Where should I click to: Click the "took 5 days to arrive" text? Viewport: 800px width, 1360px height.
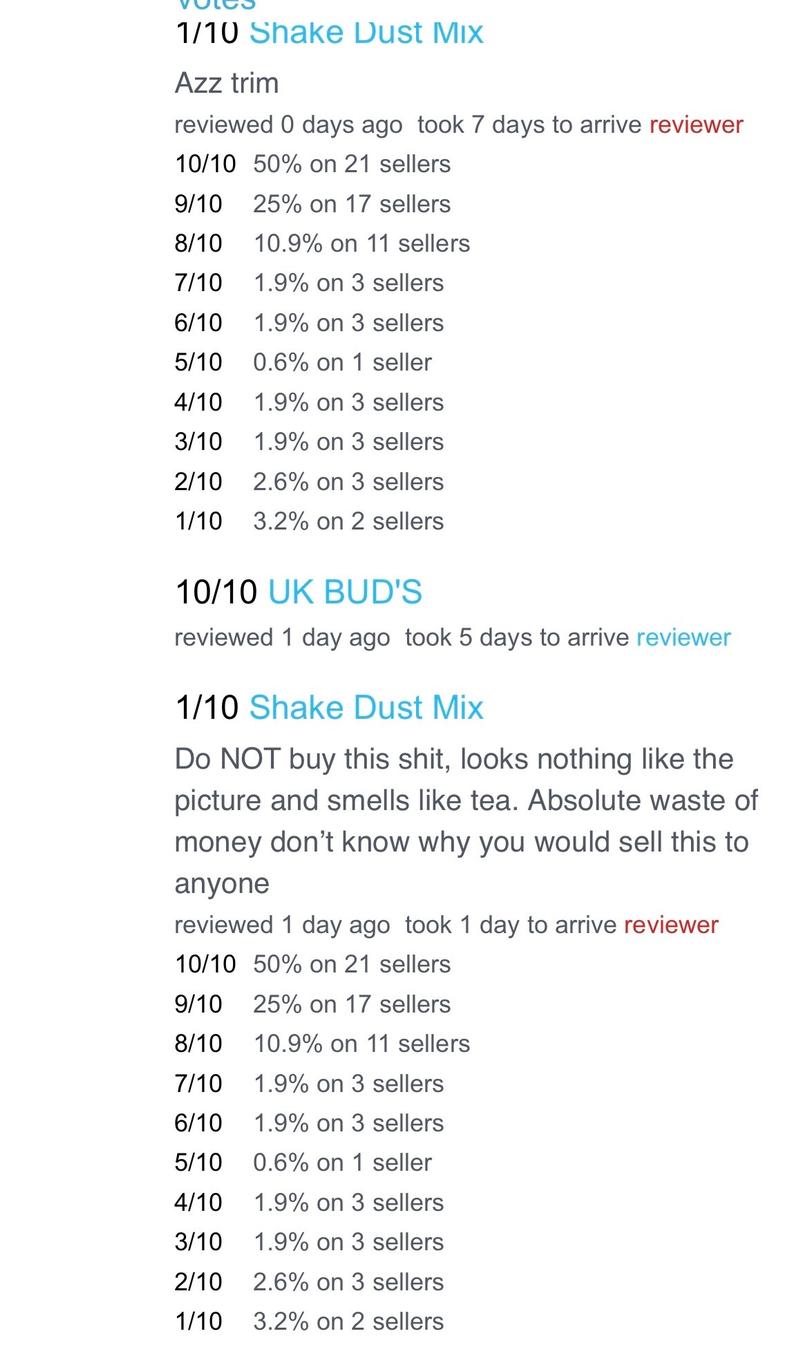(516, 638)
